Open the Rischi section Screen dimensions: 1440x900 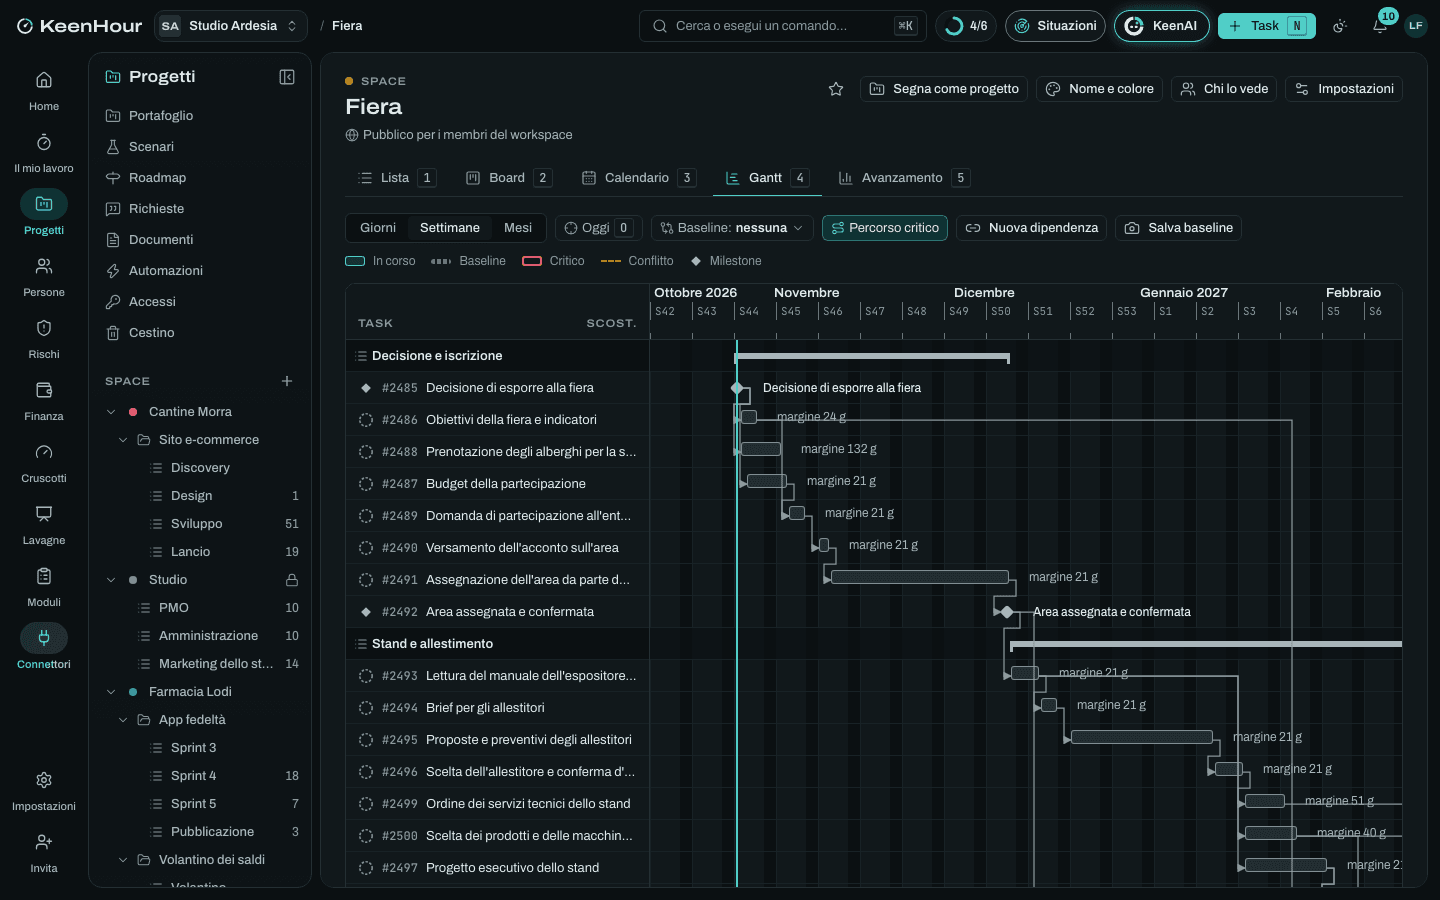pos(44,339)
